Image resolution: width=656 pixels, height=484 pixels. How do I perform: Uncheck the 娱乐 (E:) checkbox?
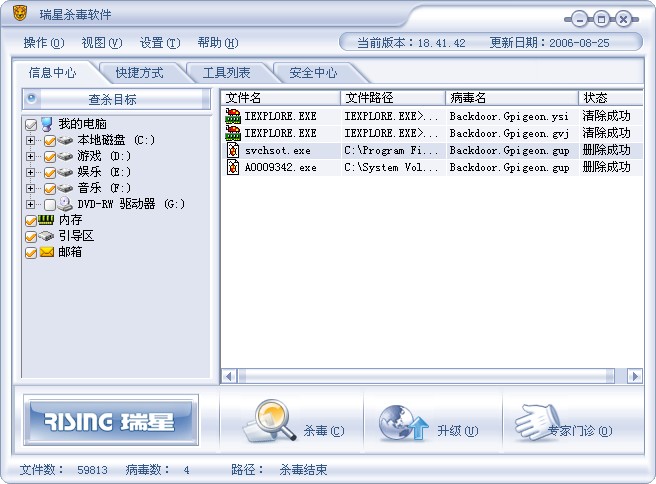tap(49, 172)
